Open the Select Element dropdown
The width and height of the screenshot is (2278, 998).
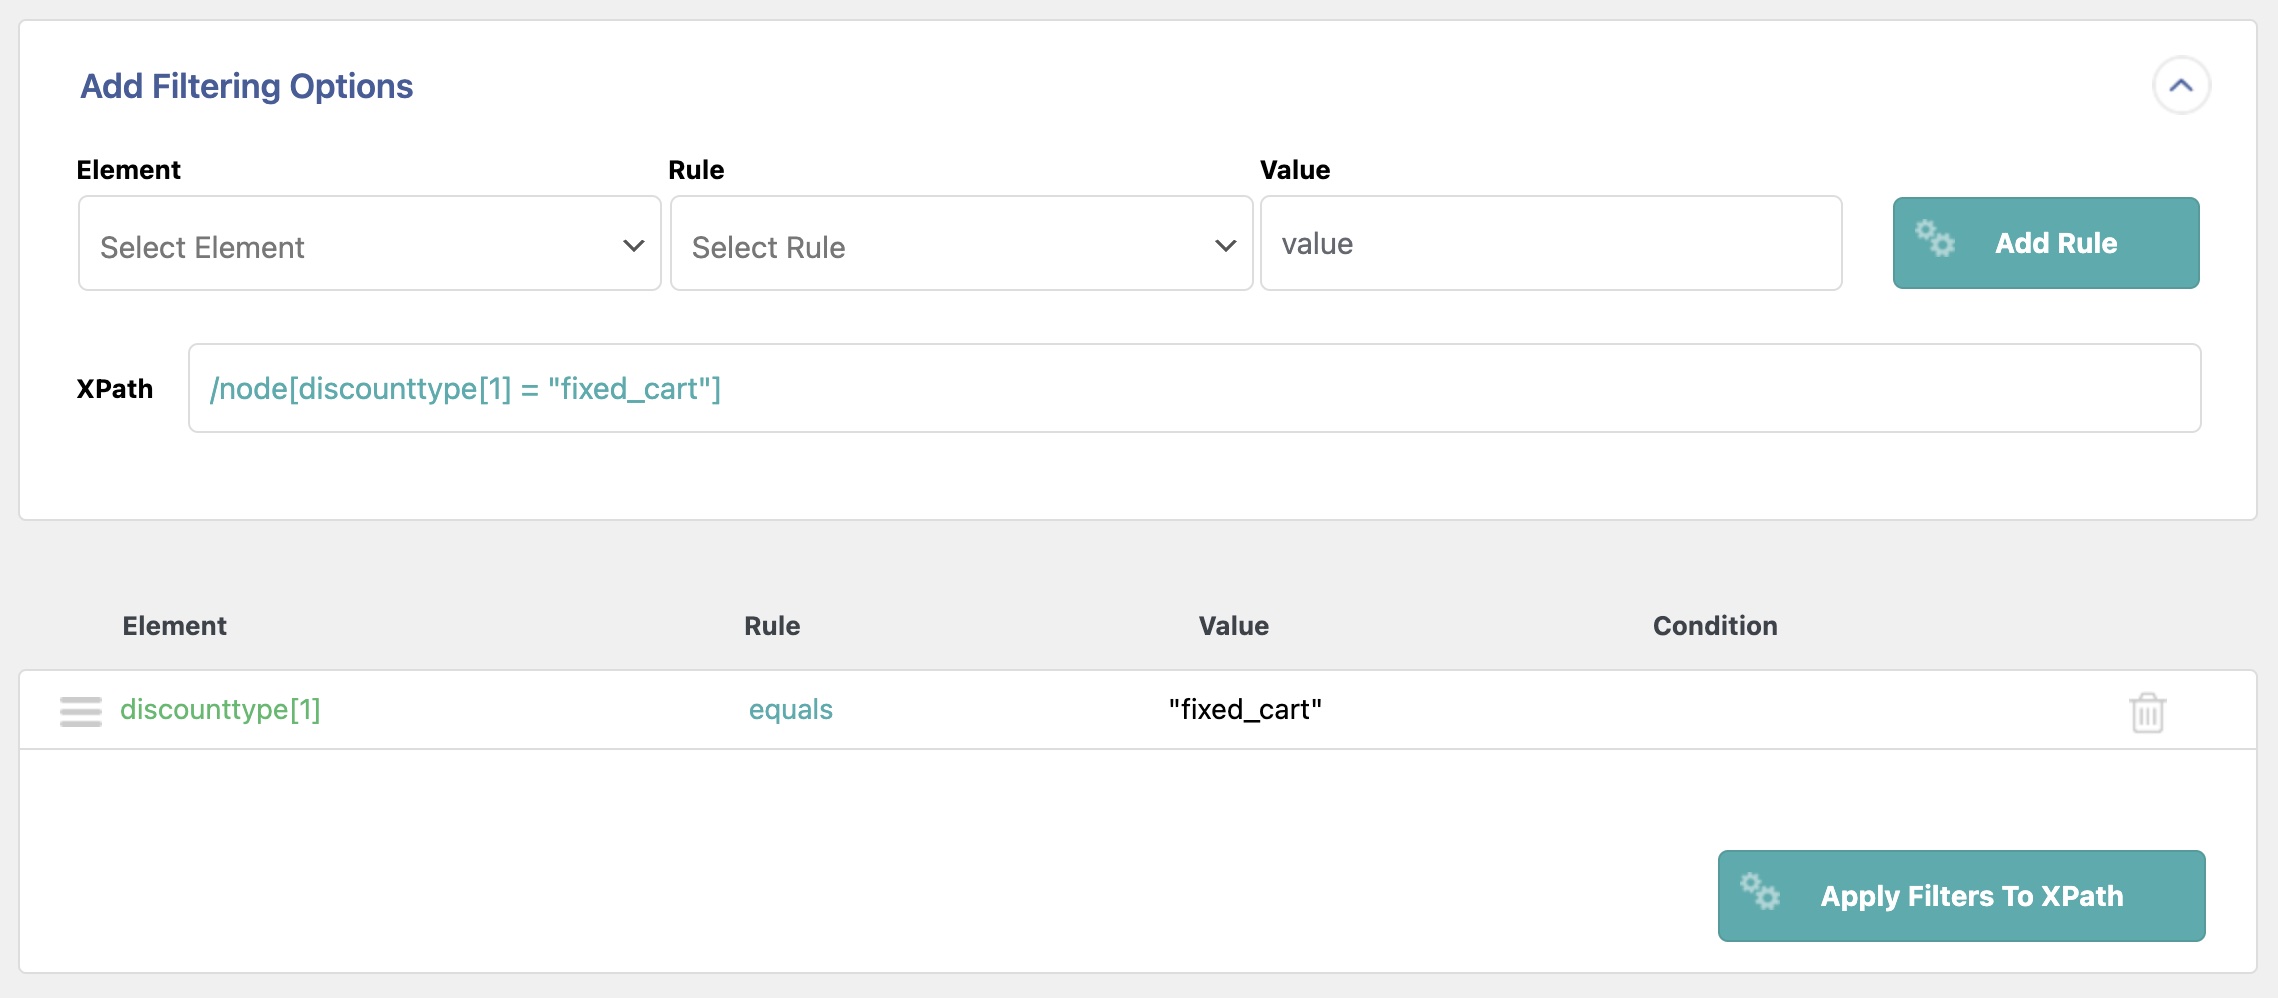tap(369, 244)
